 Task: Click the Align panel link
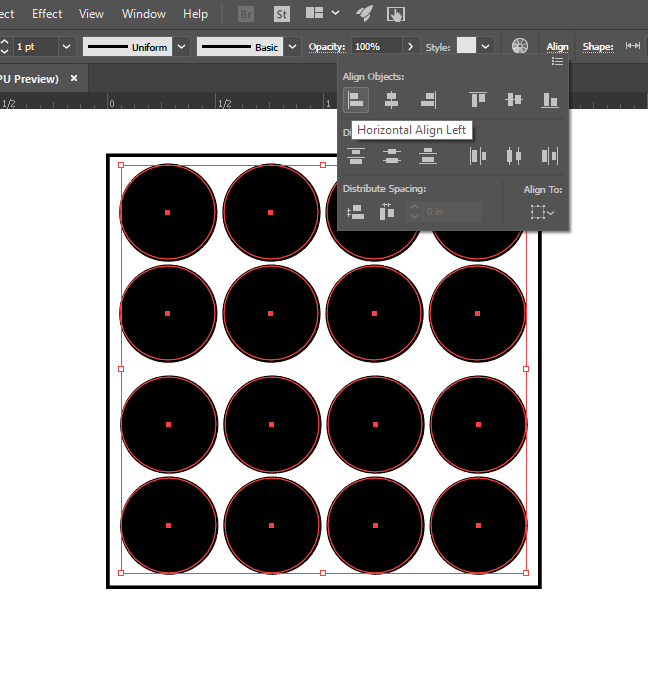tap(557, 47)
